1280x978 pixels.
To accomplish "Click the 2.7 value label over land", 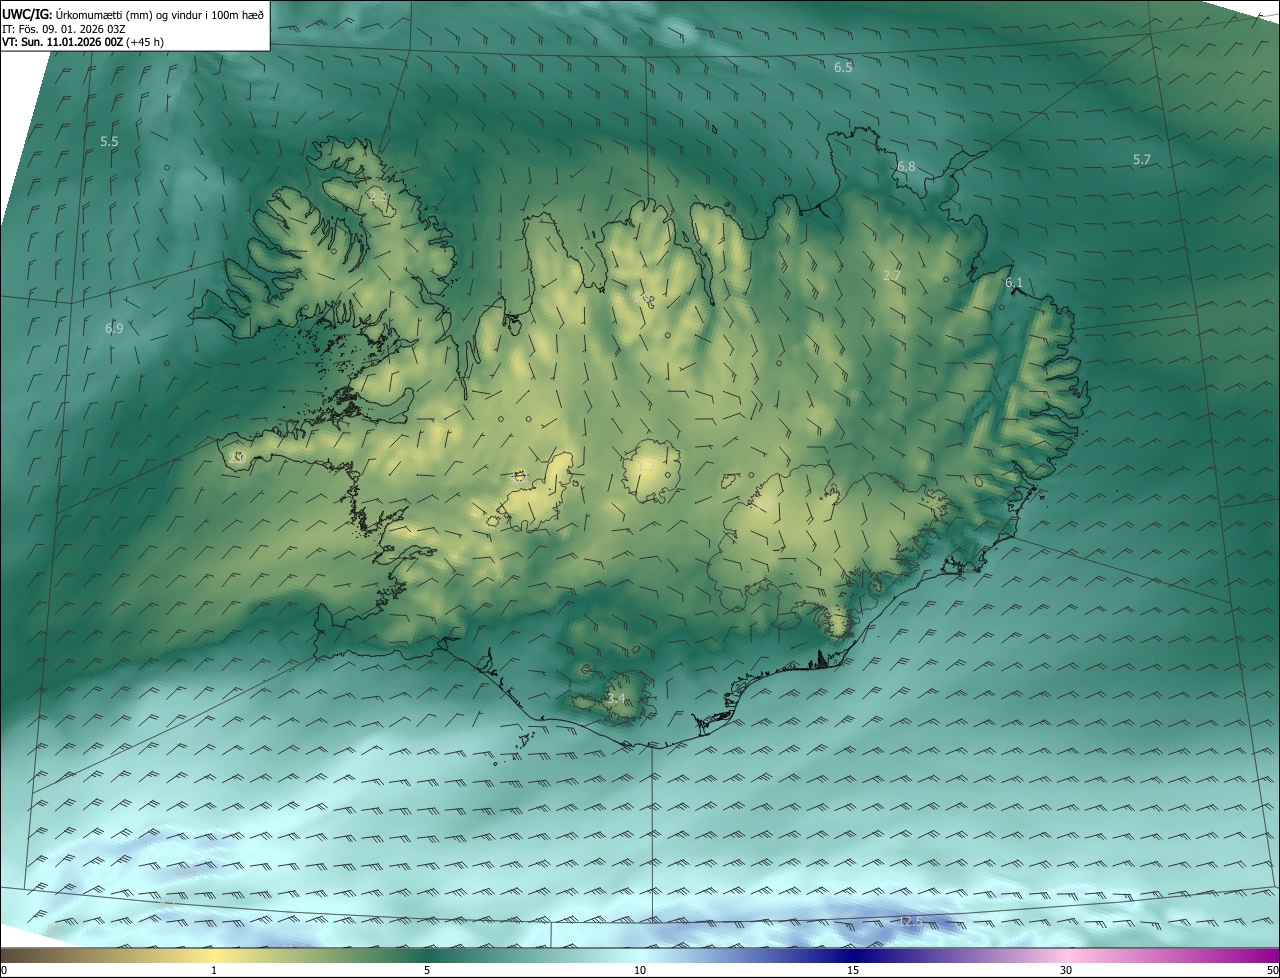I will point(893,275).
